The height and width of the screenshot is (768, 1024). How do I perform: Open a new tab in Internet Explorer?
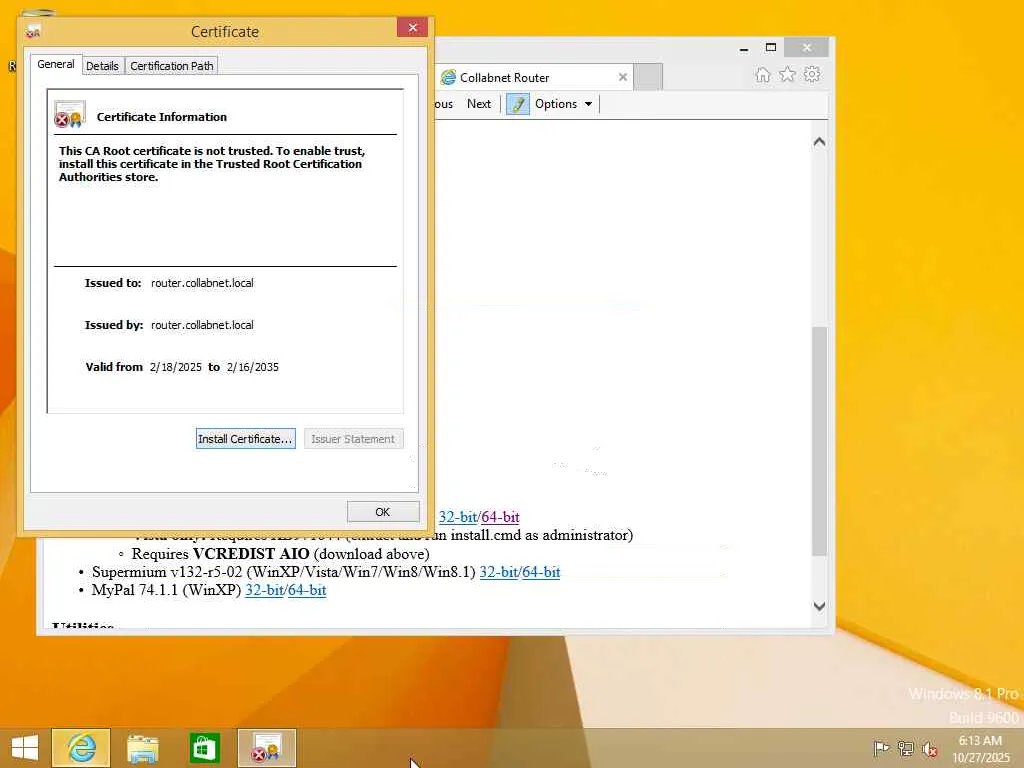(648, 77)
